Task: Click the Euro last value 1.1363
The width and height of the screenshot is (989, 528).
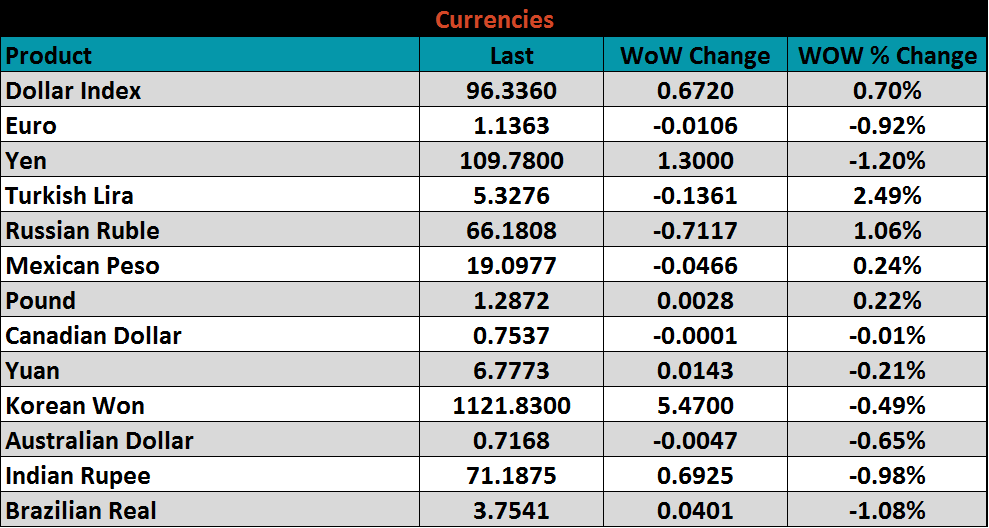Action: click(x=511, y=126)
